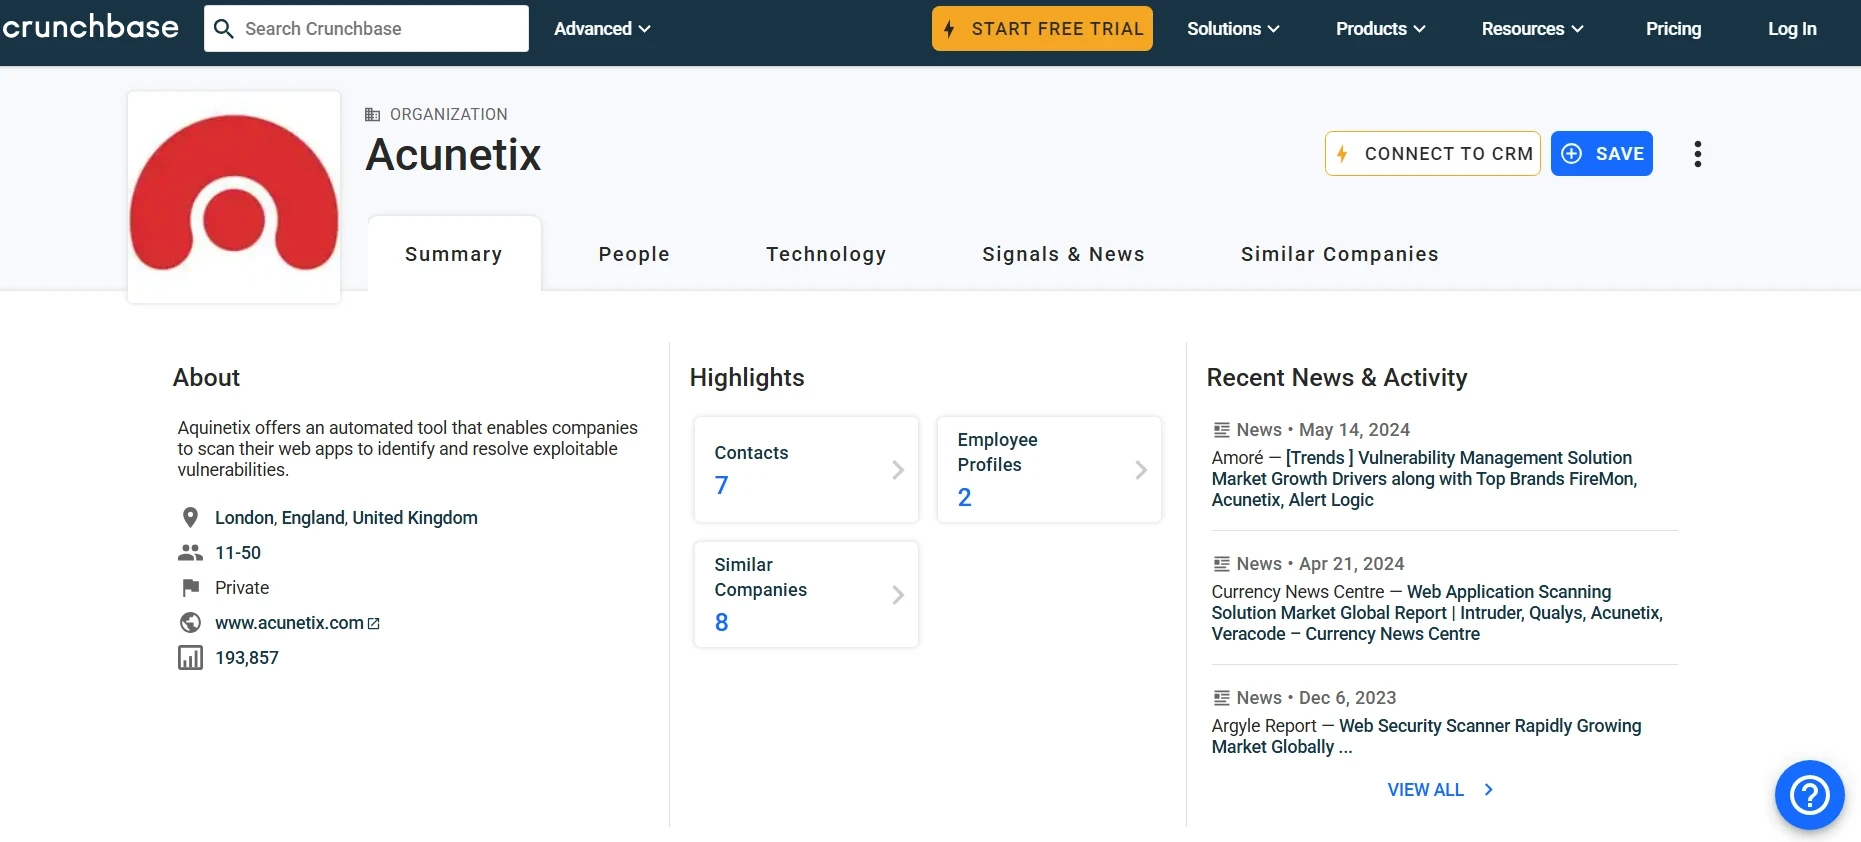Viewport: 1861px width, 842px height.
Task: Start the free trial
Action: point(1042,28)
